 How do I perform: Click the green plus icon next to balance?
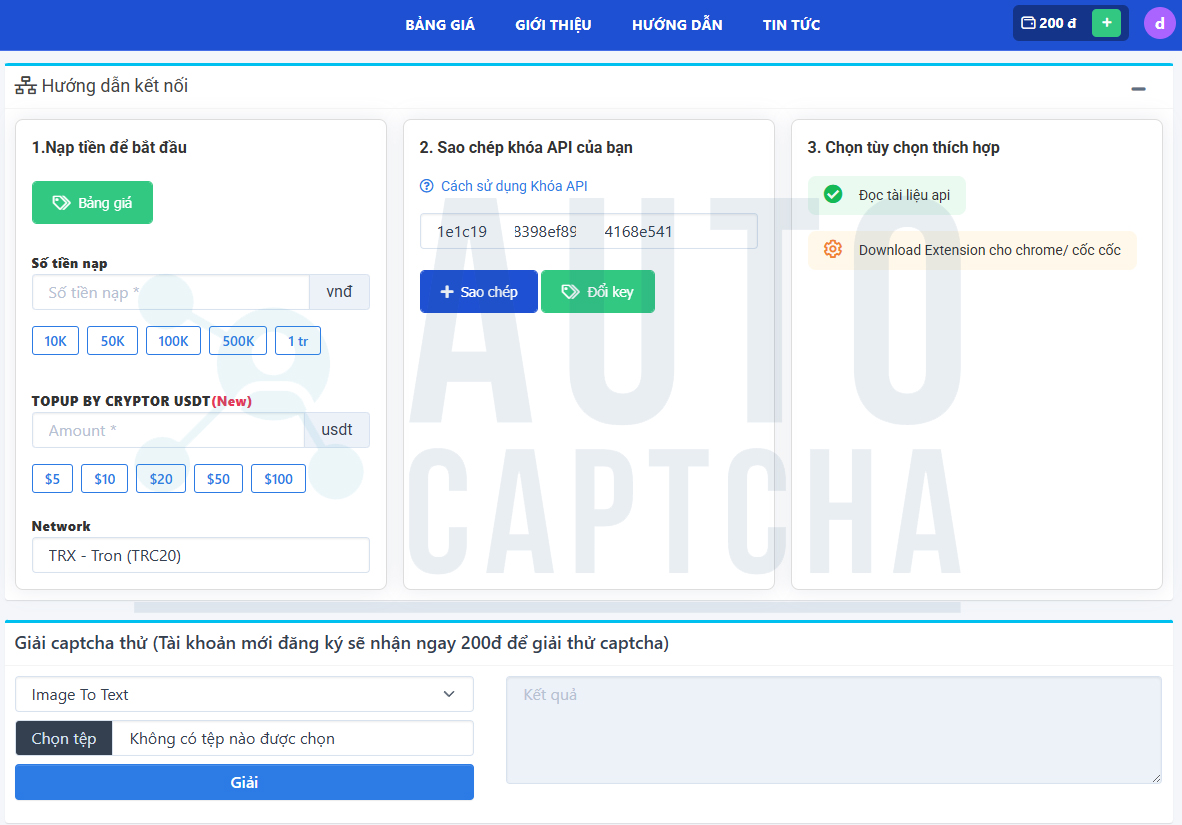coord(1106,21)
